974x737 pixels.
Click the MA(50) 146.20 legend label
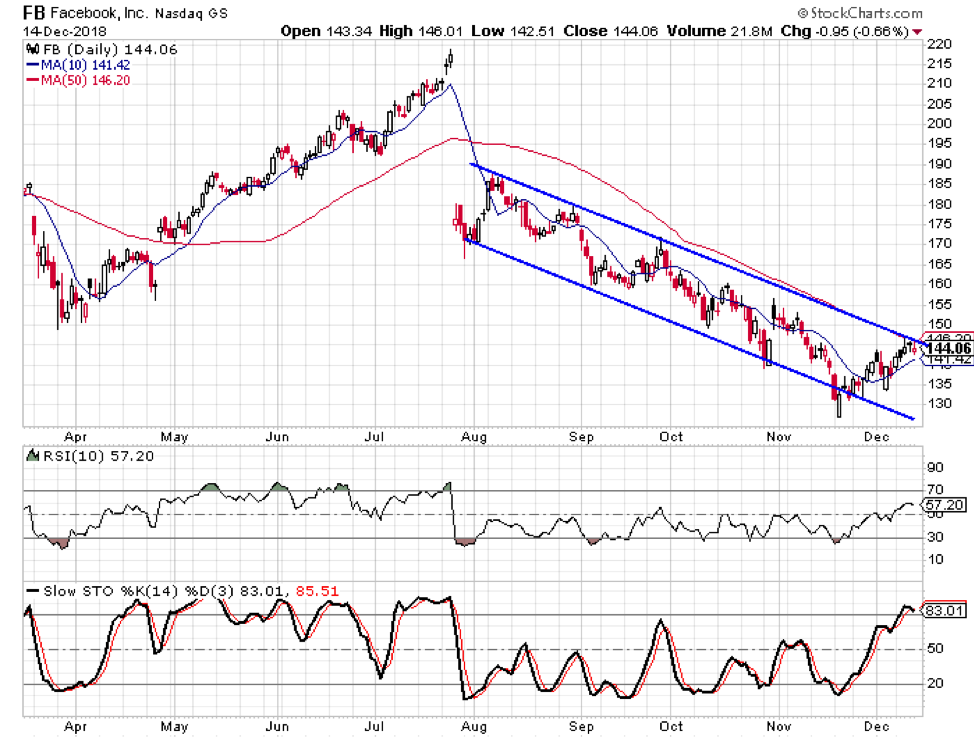coord(86,80)
